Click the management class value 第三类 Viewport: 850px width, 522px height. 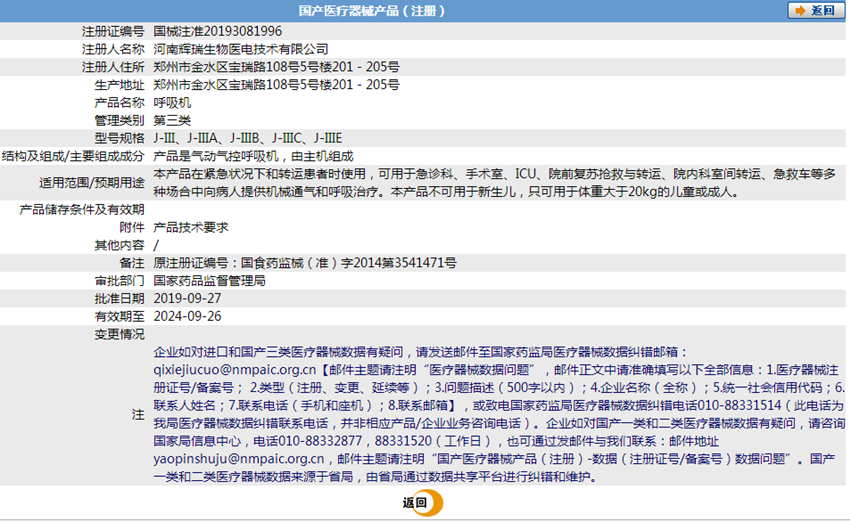(172, 120)
